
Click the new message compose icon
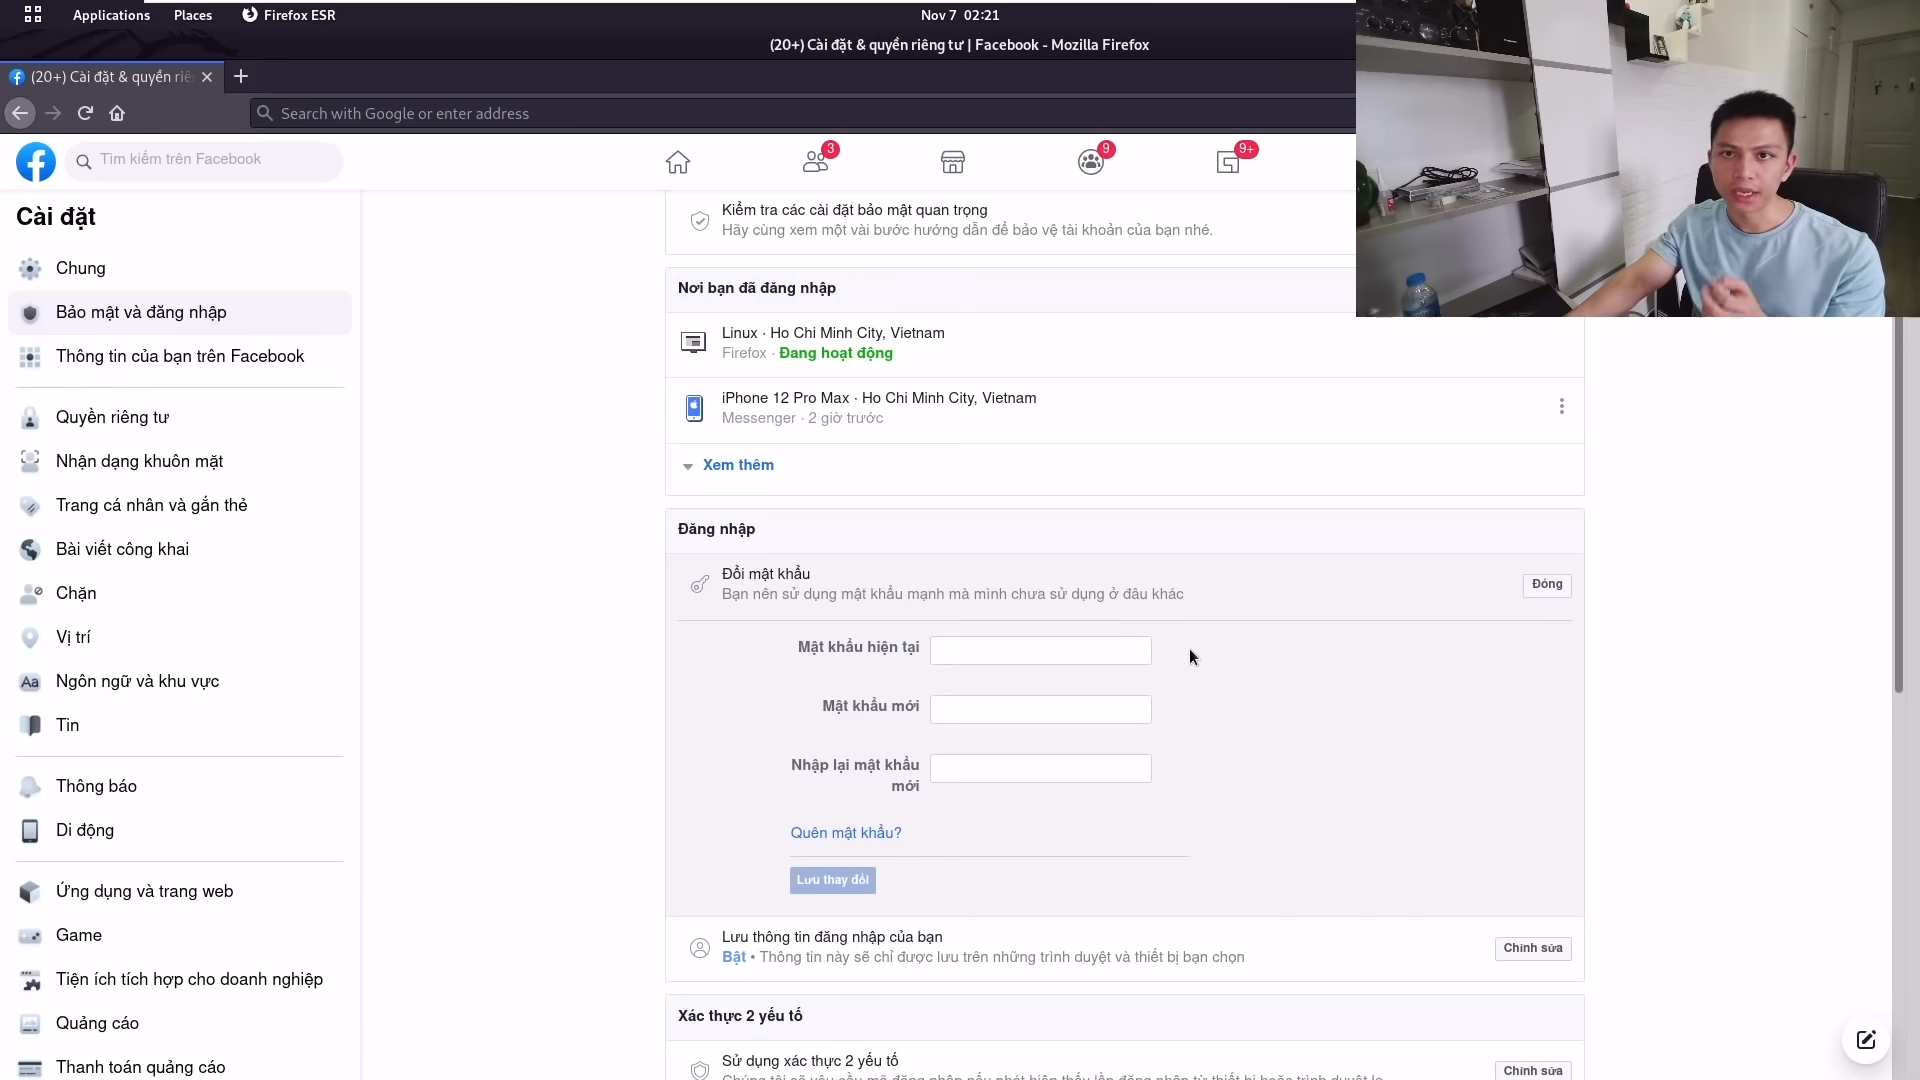click(1866, 1040)
